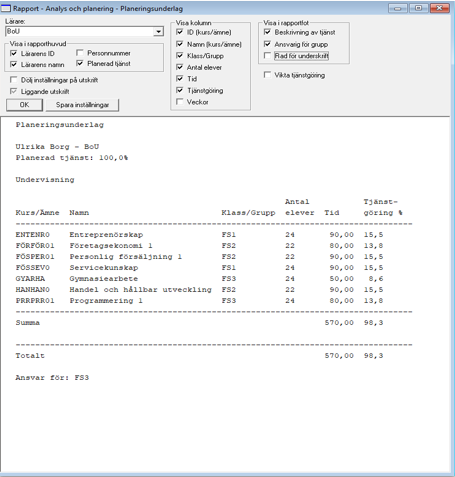
Task: Enable the Veckor column checkbox
Action: 180,102
